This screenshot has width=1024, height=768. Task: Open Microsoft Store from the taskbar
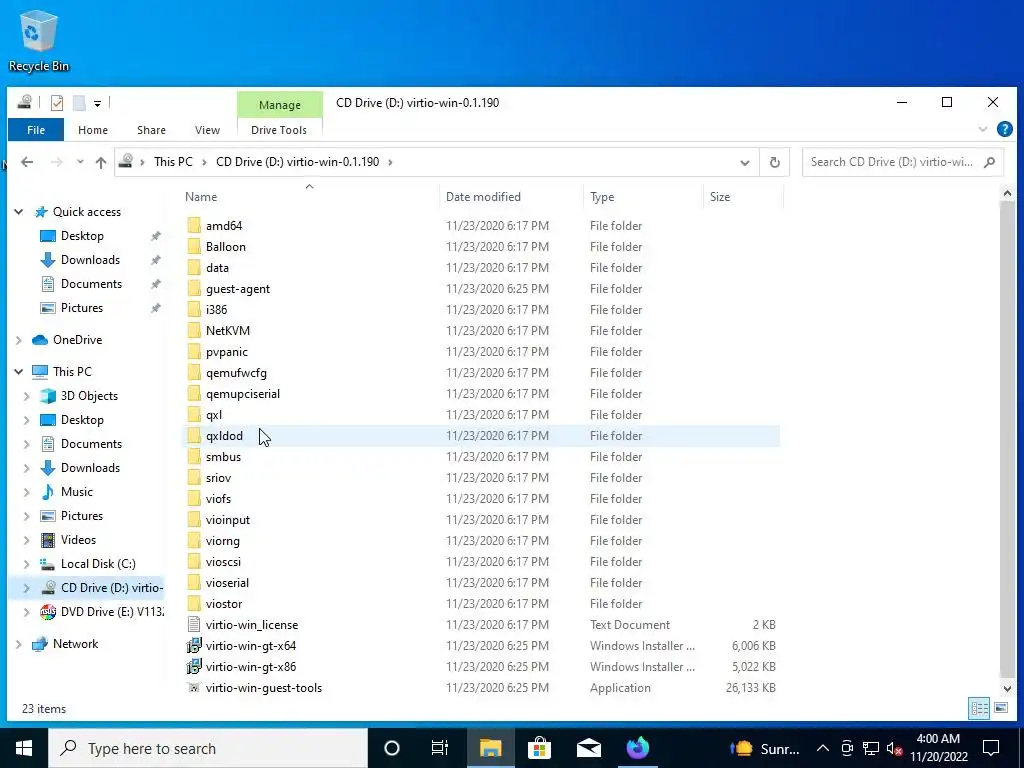tap(539, 748)
